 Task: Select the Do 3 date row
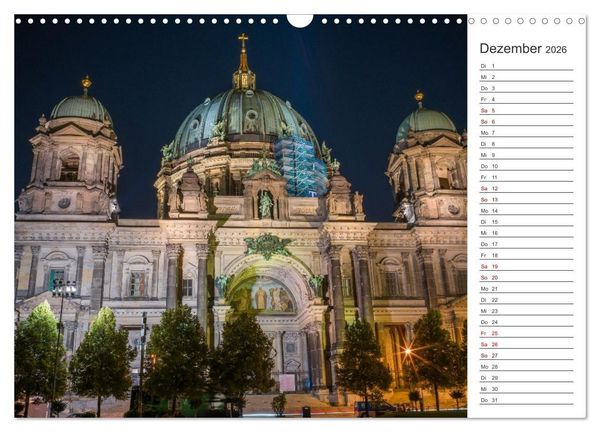point(527,88)
